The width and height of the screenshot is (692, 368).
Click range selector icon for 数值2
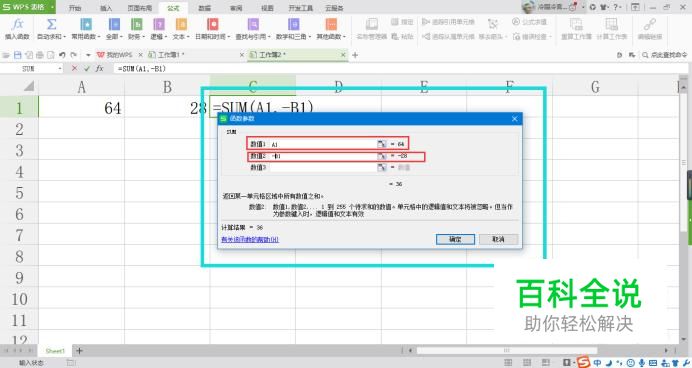pos(382,156)
